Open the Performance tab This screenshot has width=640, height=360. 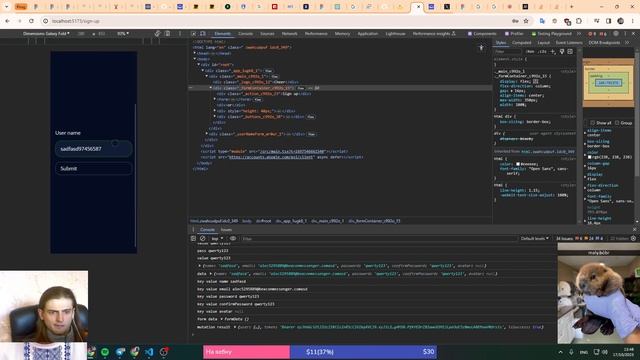(x=316, y=33)
